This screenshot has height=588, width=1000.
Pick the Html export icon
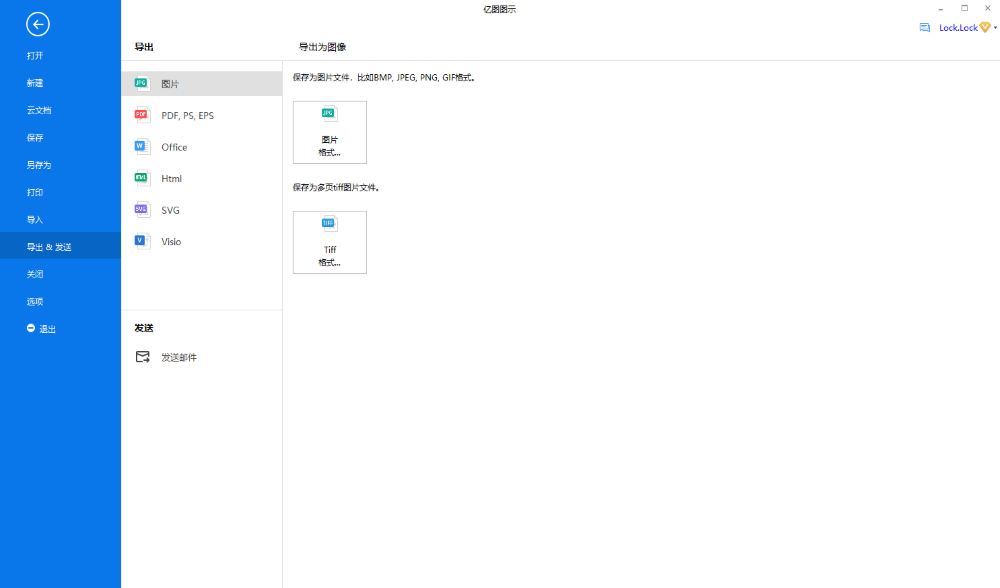coord(142,178)
